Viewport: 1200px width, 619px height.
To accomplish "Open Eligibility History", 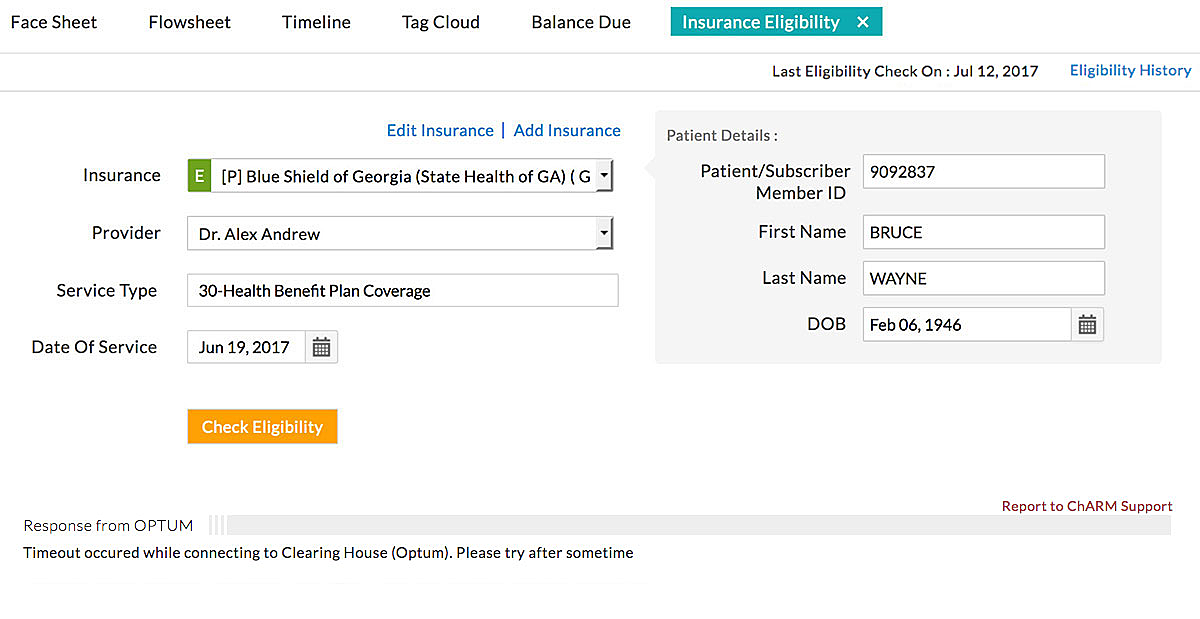I will point(1130,70).
